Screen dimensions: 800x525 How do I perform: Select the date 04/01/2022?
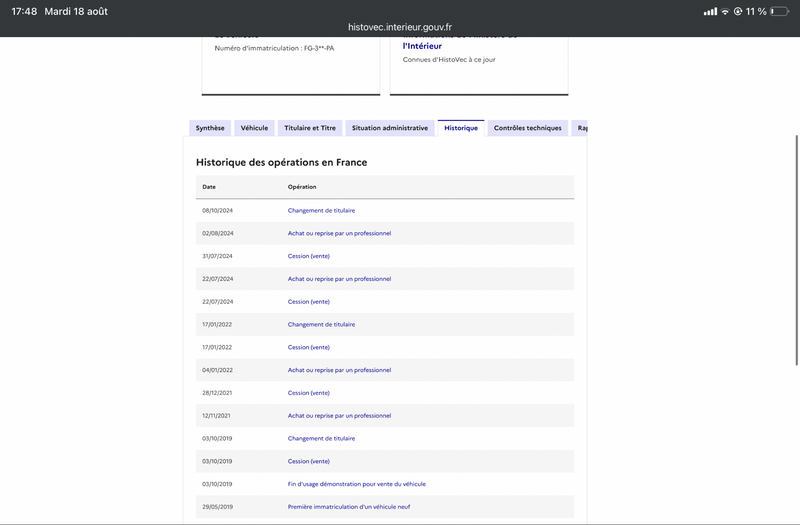217,370
